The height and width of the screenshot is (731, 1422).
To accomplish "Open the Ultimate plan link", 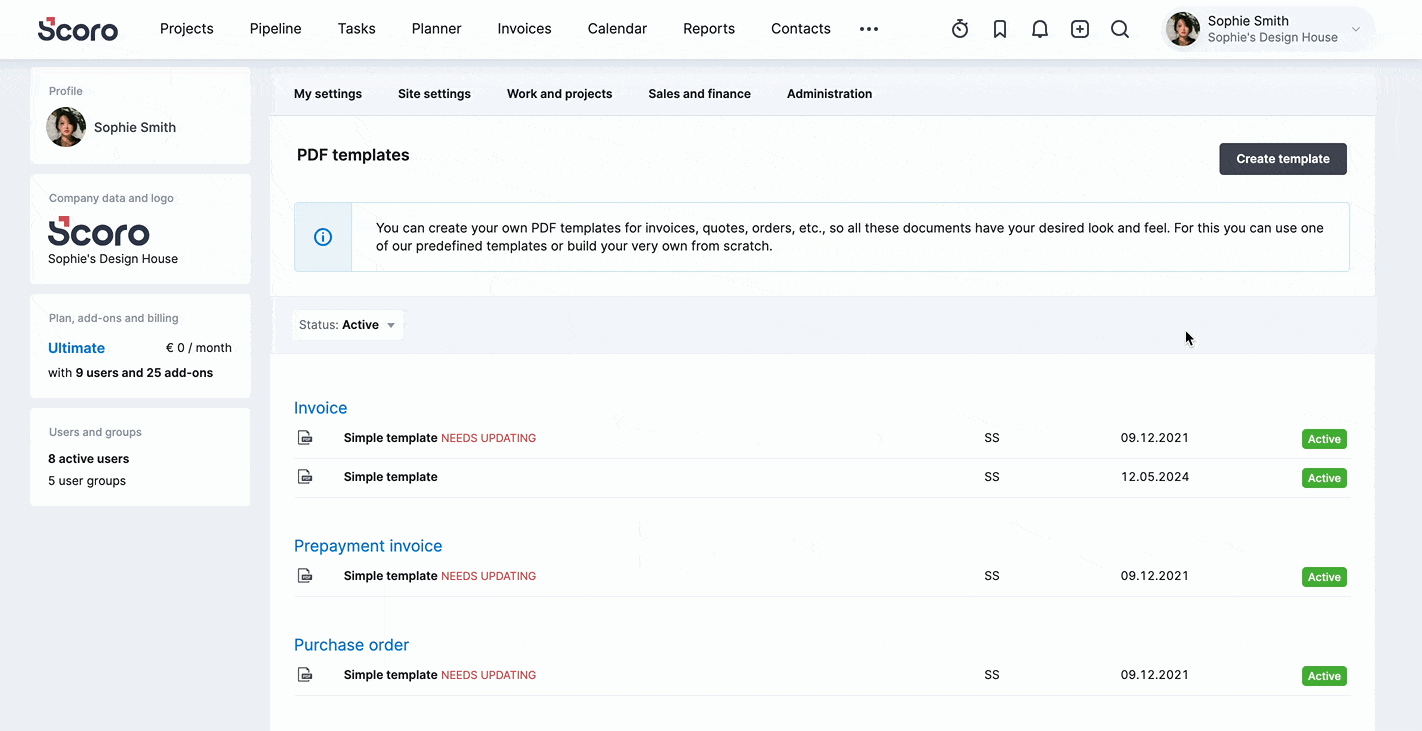I will [x=76, y=348].
